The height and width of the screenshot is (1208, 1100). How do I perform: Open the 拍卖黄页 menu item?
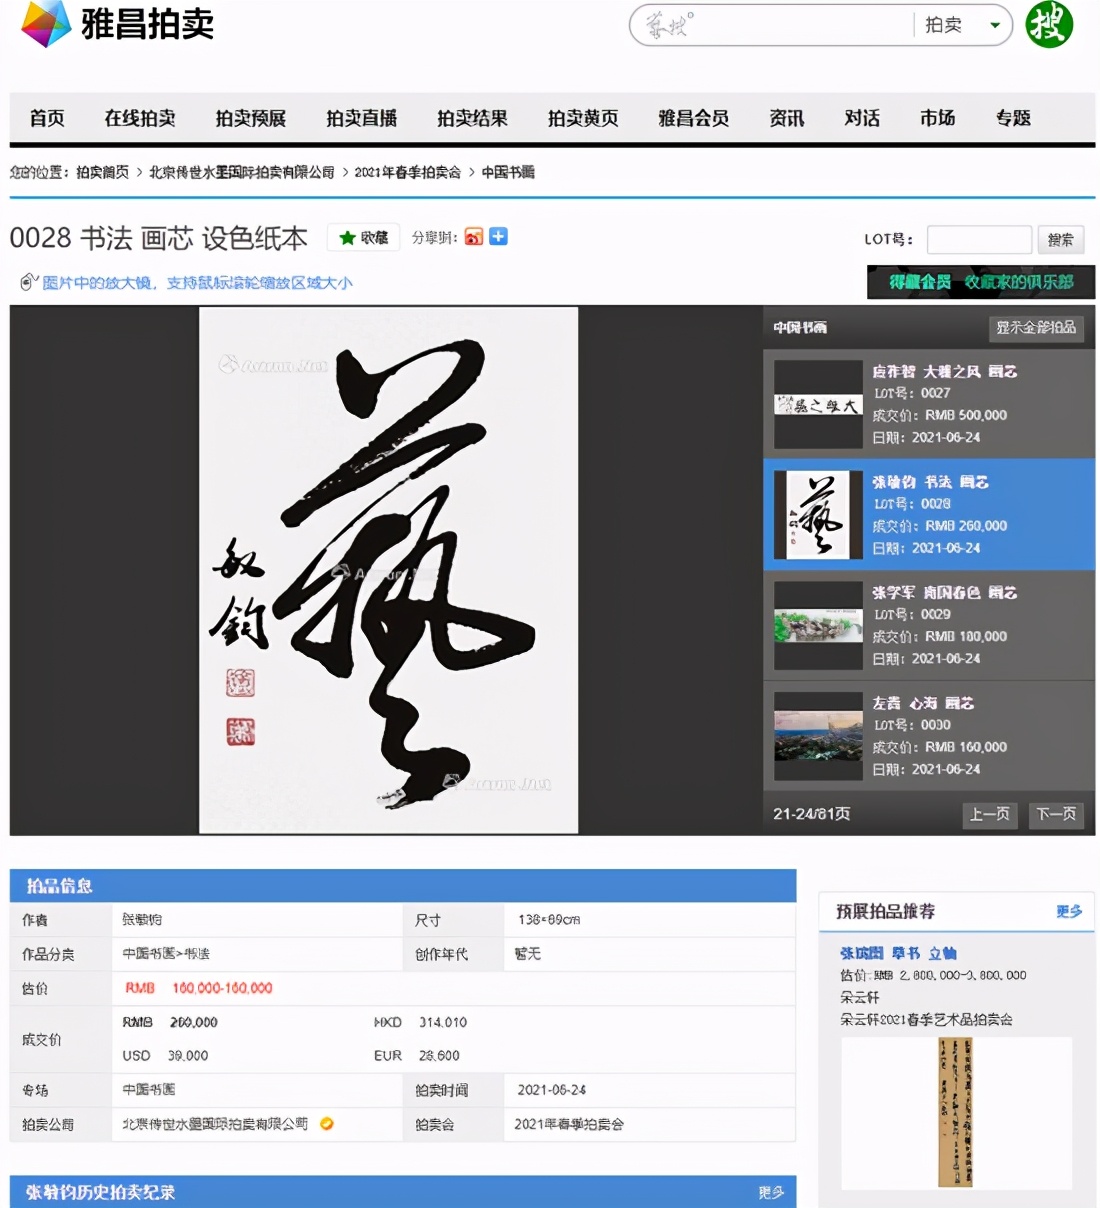tap(583, 118)
